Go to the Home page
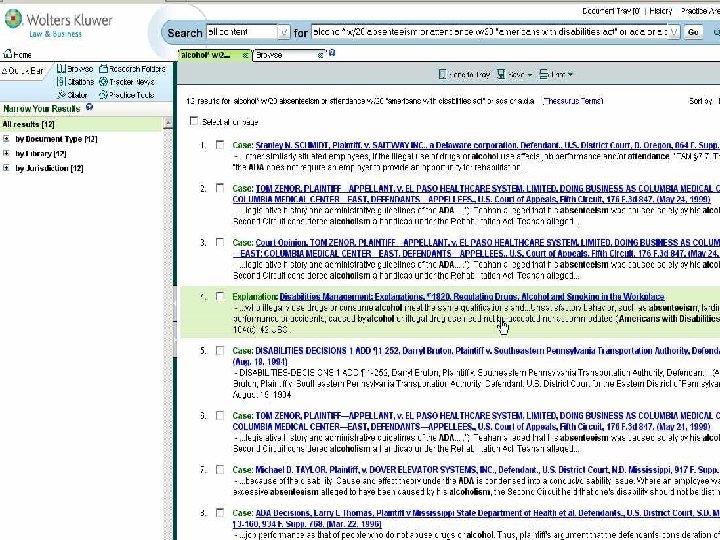Screen dimensions: 720x540 17,55
